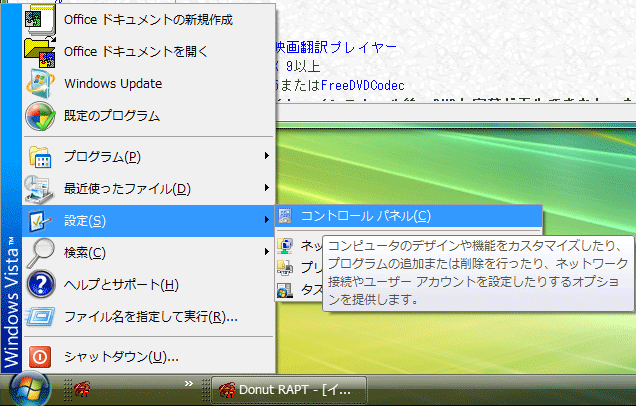Select 既定のプログラム menu entry
The image size is (636, 406).
pyautogui.click(x=149, y=116)
